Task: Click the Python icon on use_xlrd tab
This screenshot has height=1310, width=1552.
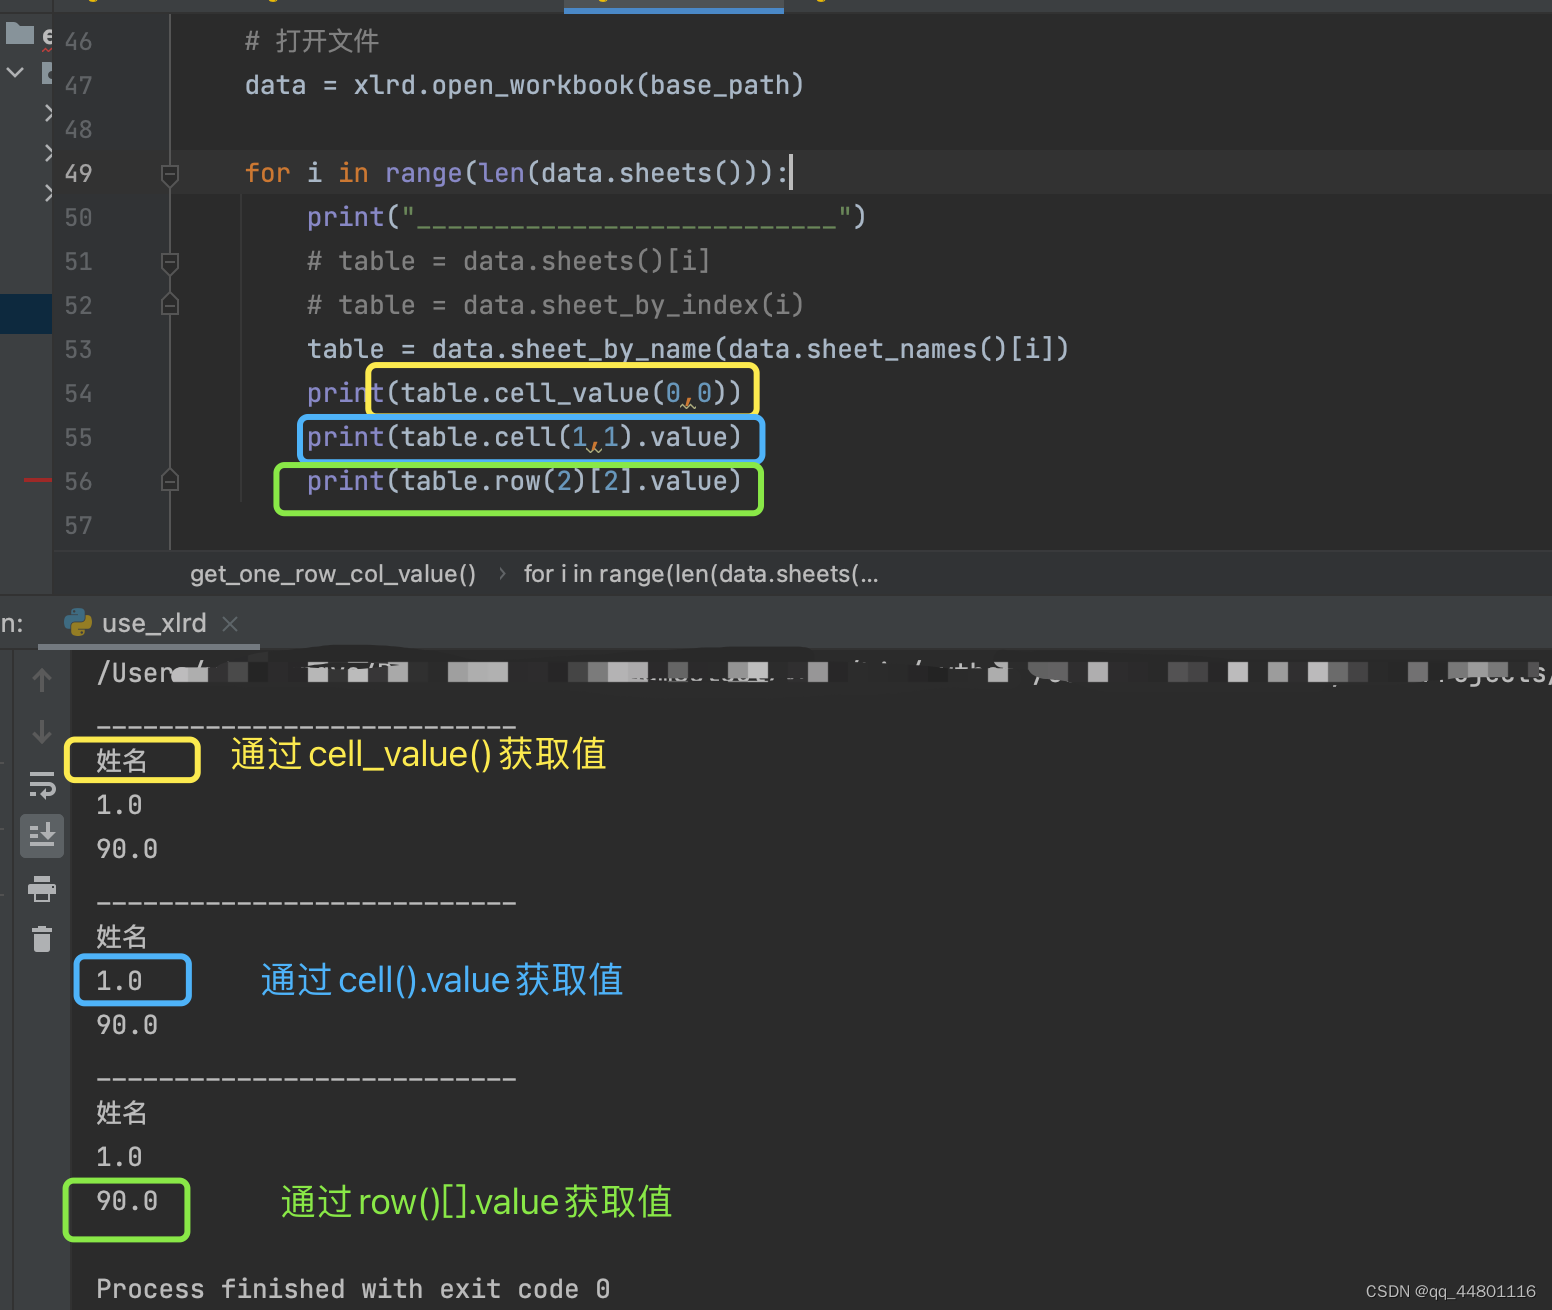Action: coord(78,623)
